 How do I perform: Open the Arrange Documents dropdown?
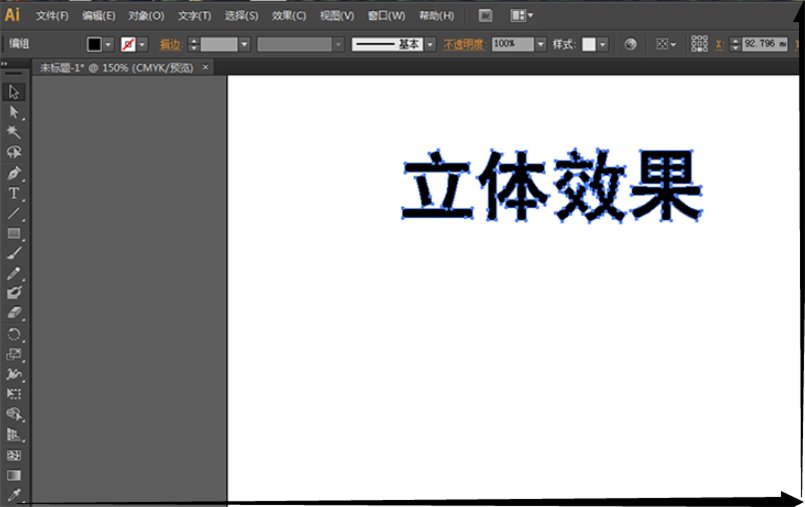[x=522, y=16]
